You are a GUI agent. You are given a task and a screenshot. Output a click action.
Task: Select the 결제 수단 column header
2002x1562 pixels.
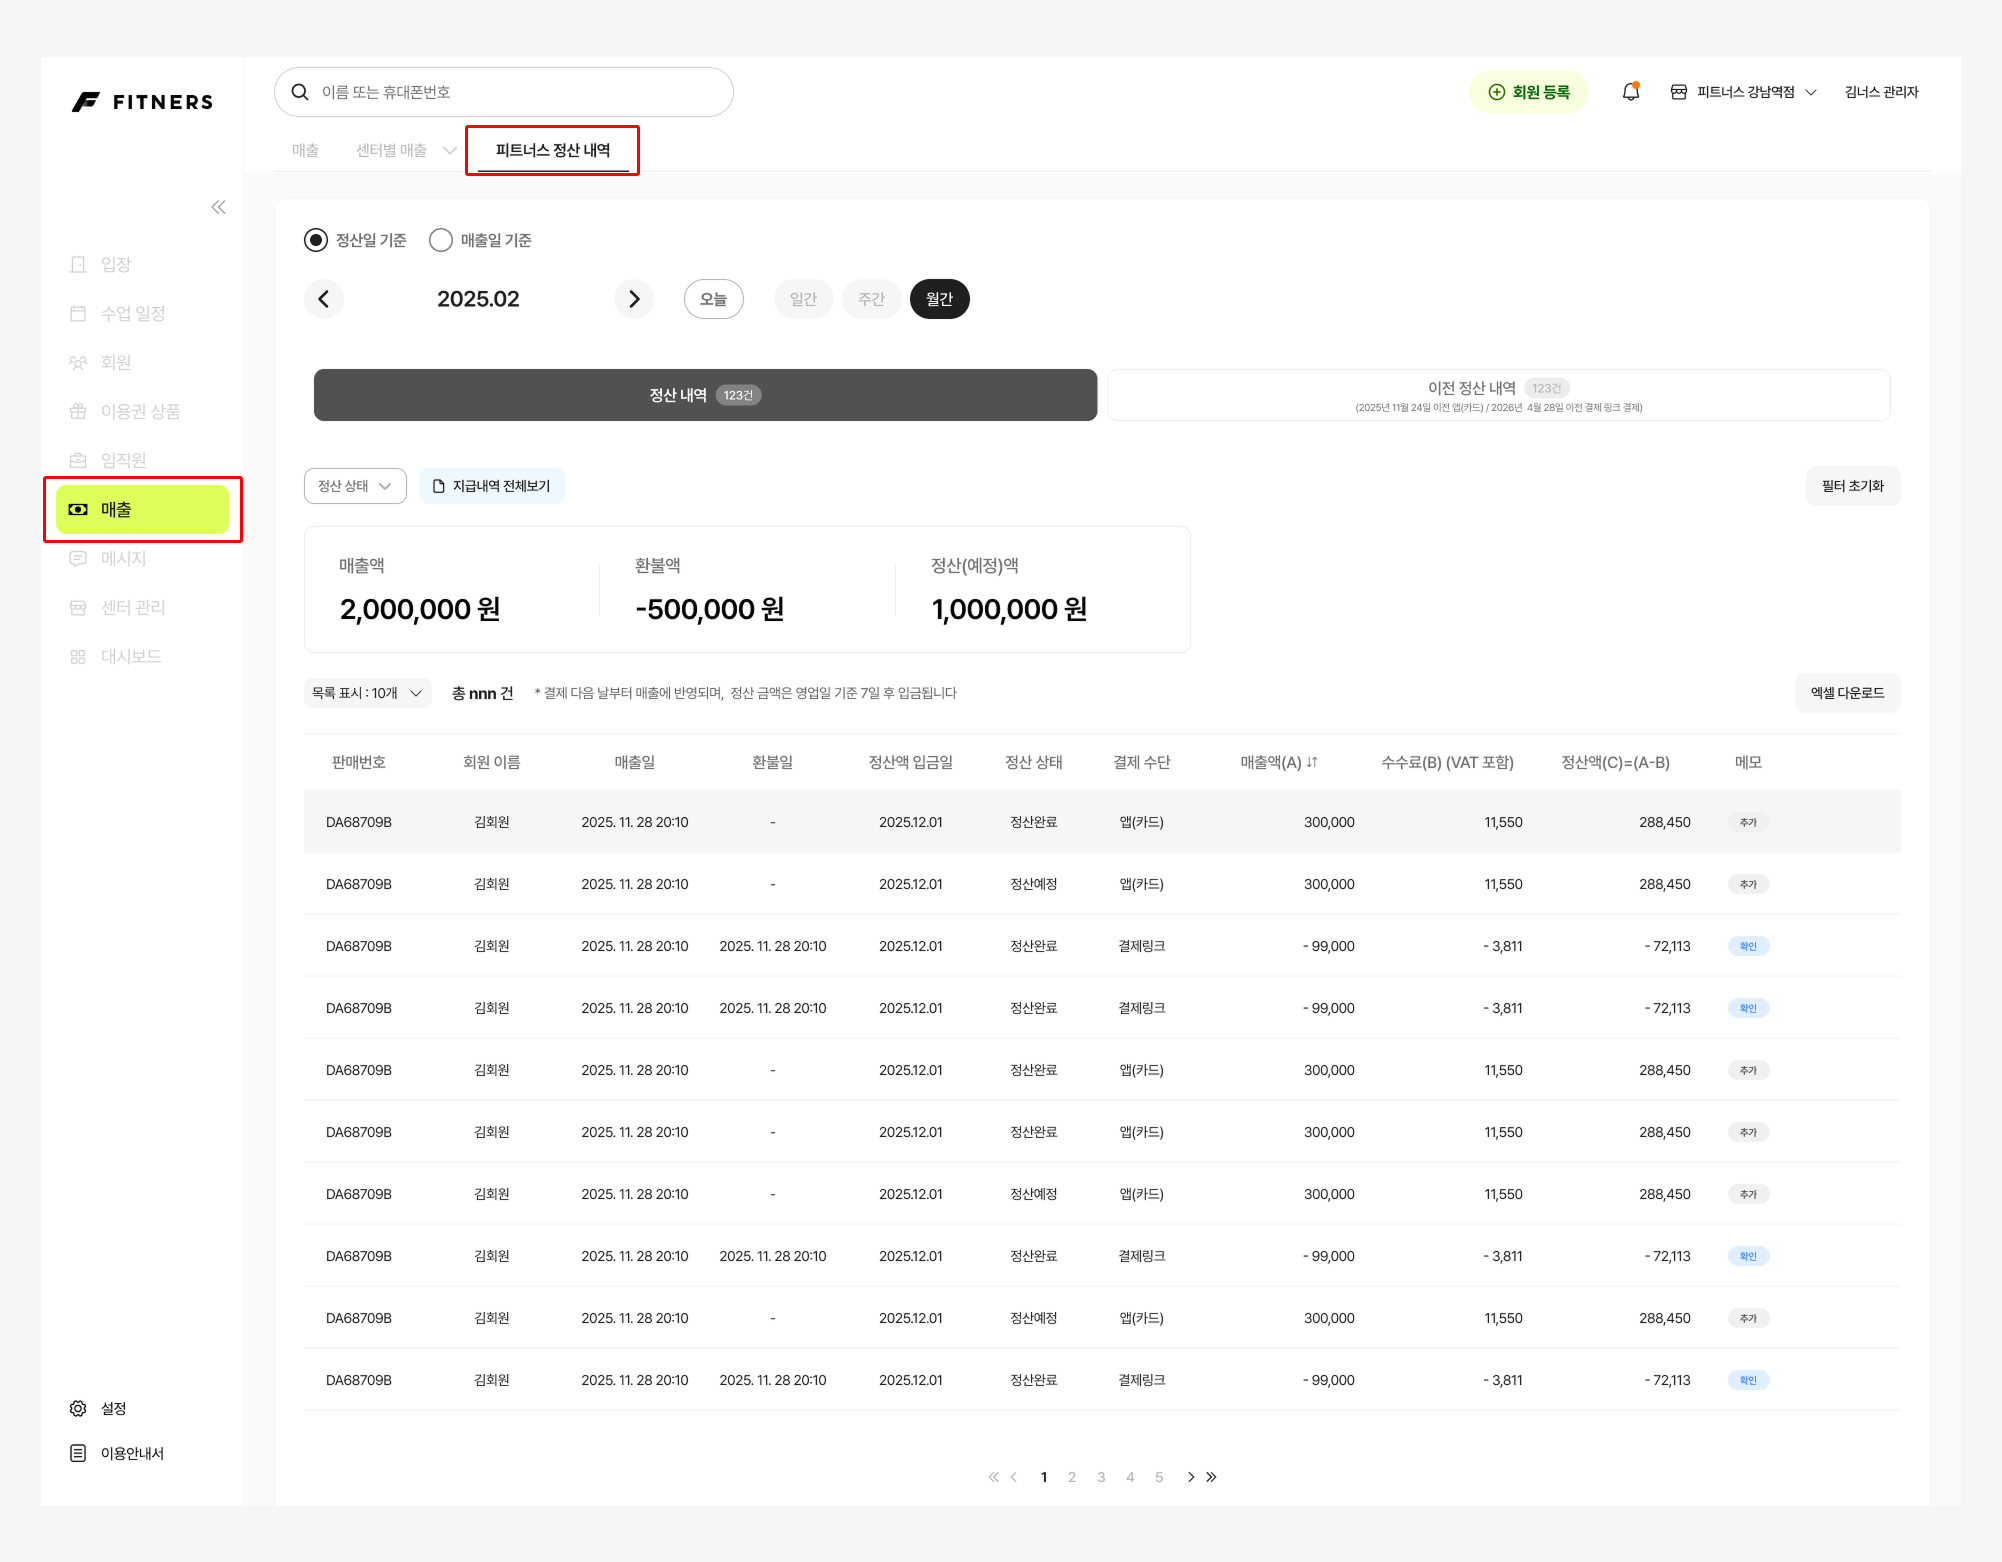tap(1142, 762)
